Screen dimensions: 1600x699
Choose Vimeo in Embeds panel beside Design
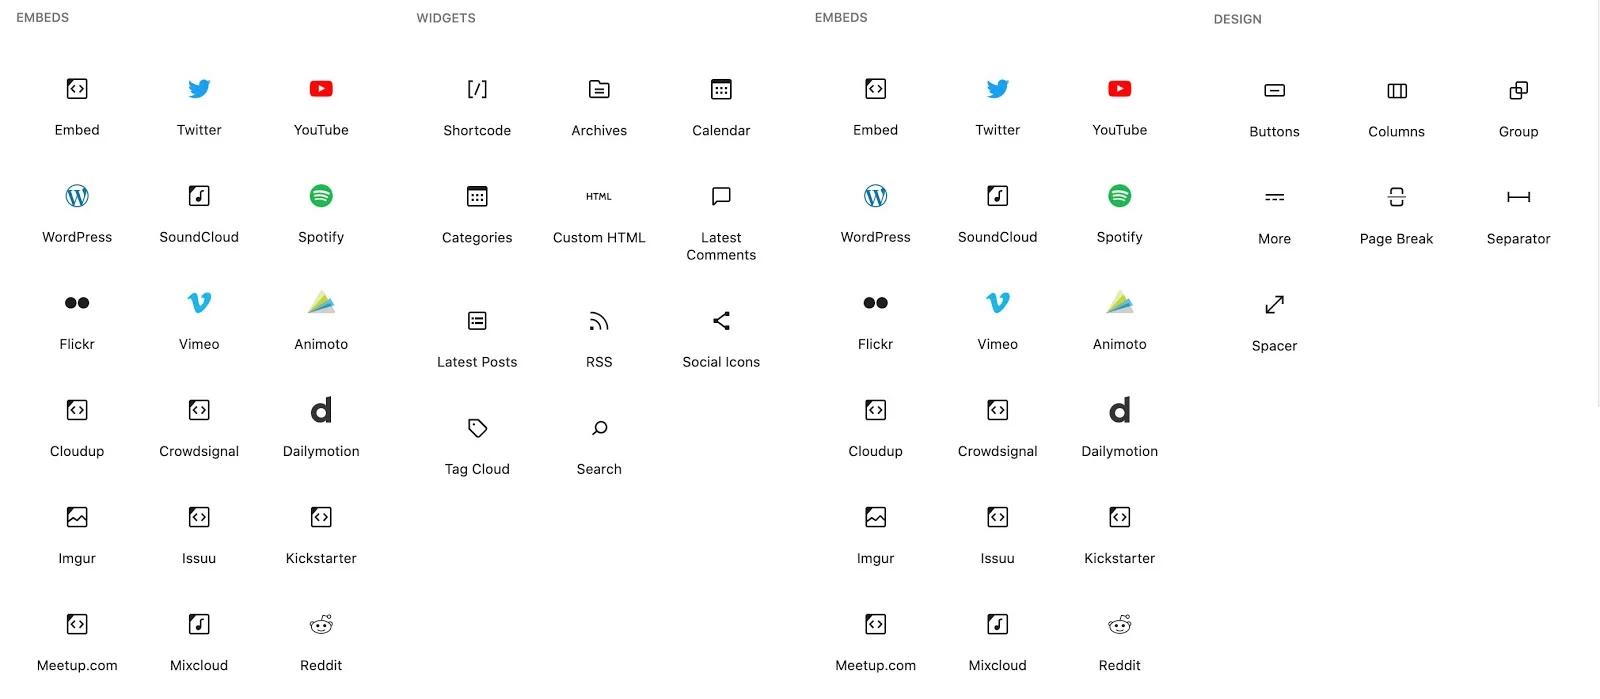(997, 320)
